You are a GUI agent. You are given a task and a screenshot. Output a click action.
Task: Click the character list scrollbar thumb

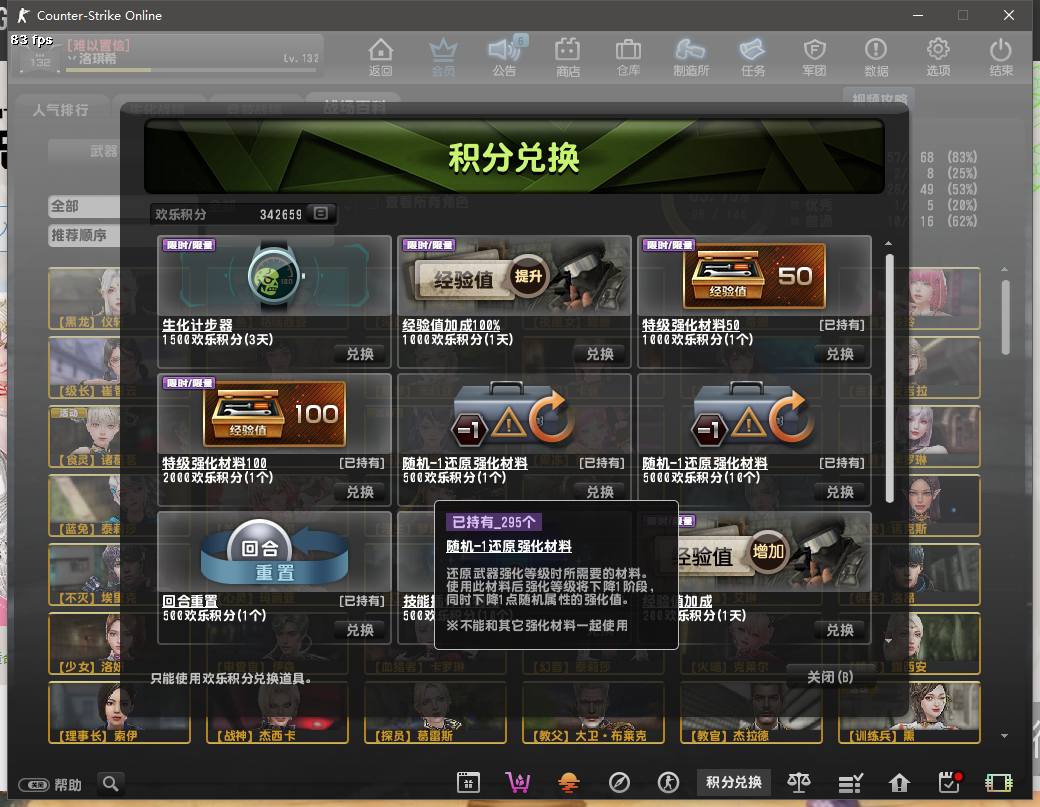[x=1006, y=317]
